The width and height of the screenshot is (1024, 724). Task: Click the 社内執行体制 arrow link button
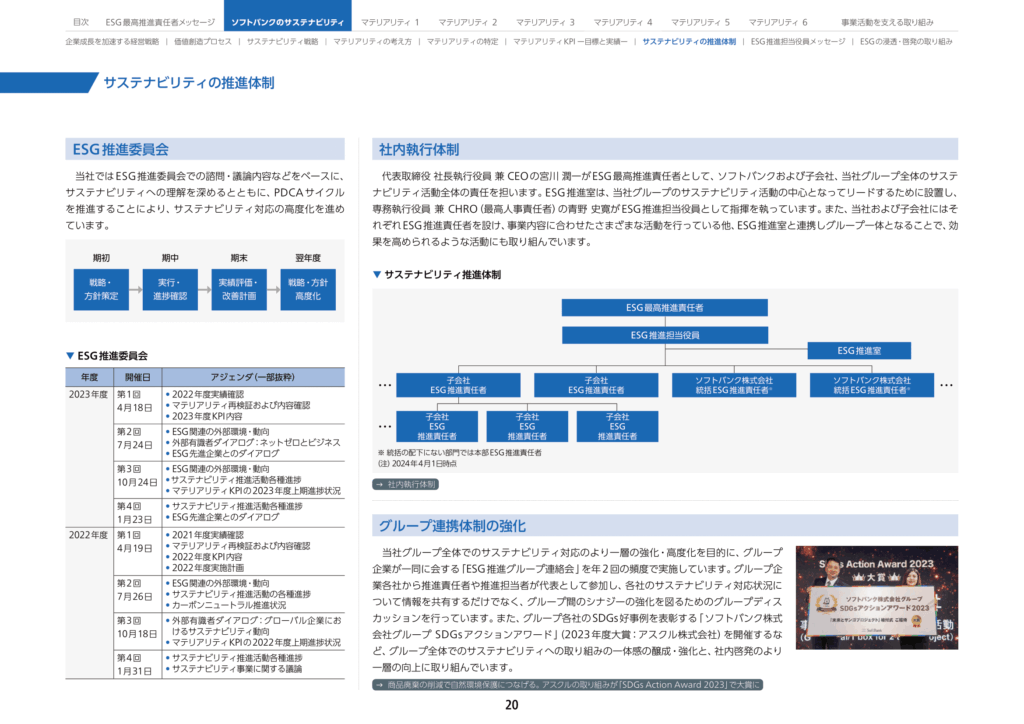[x=405, y=484]
